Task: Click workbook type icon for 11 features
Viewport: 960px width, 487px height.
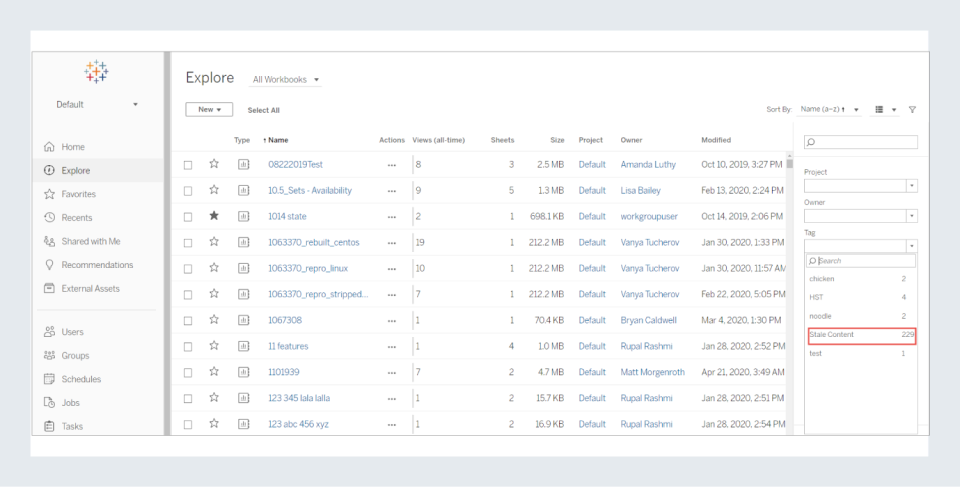Action: (243, 346)
